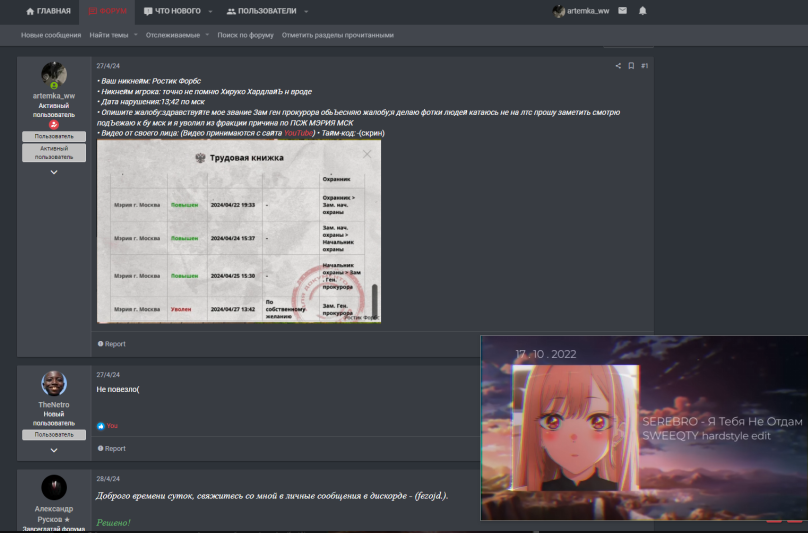Click TheNetro's Пользователь badge
This screenshot has width=808, height=533.
coord(54,435)
